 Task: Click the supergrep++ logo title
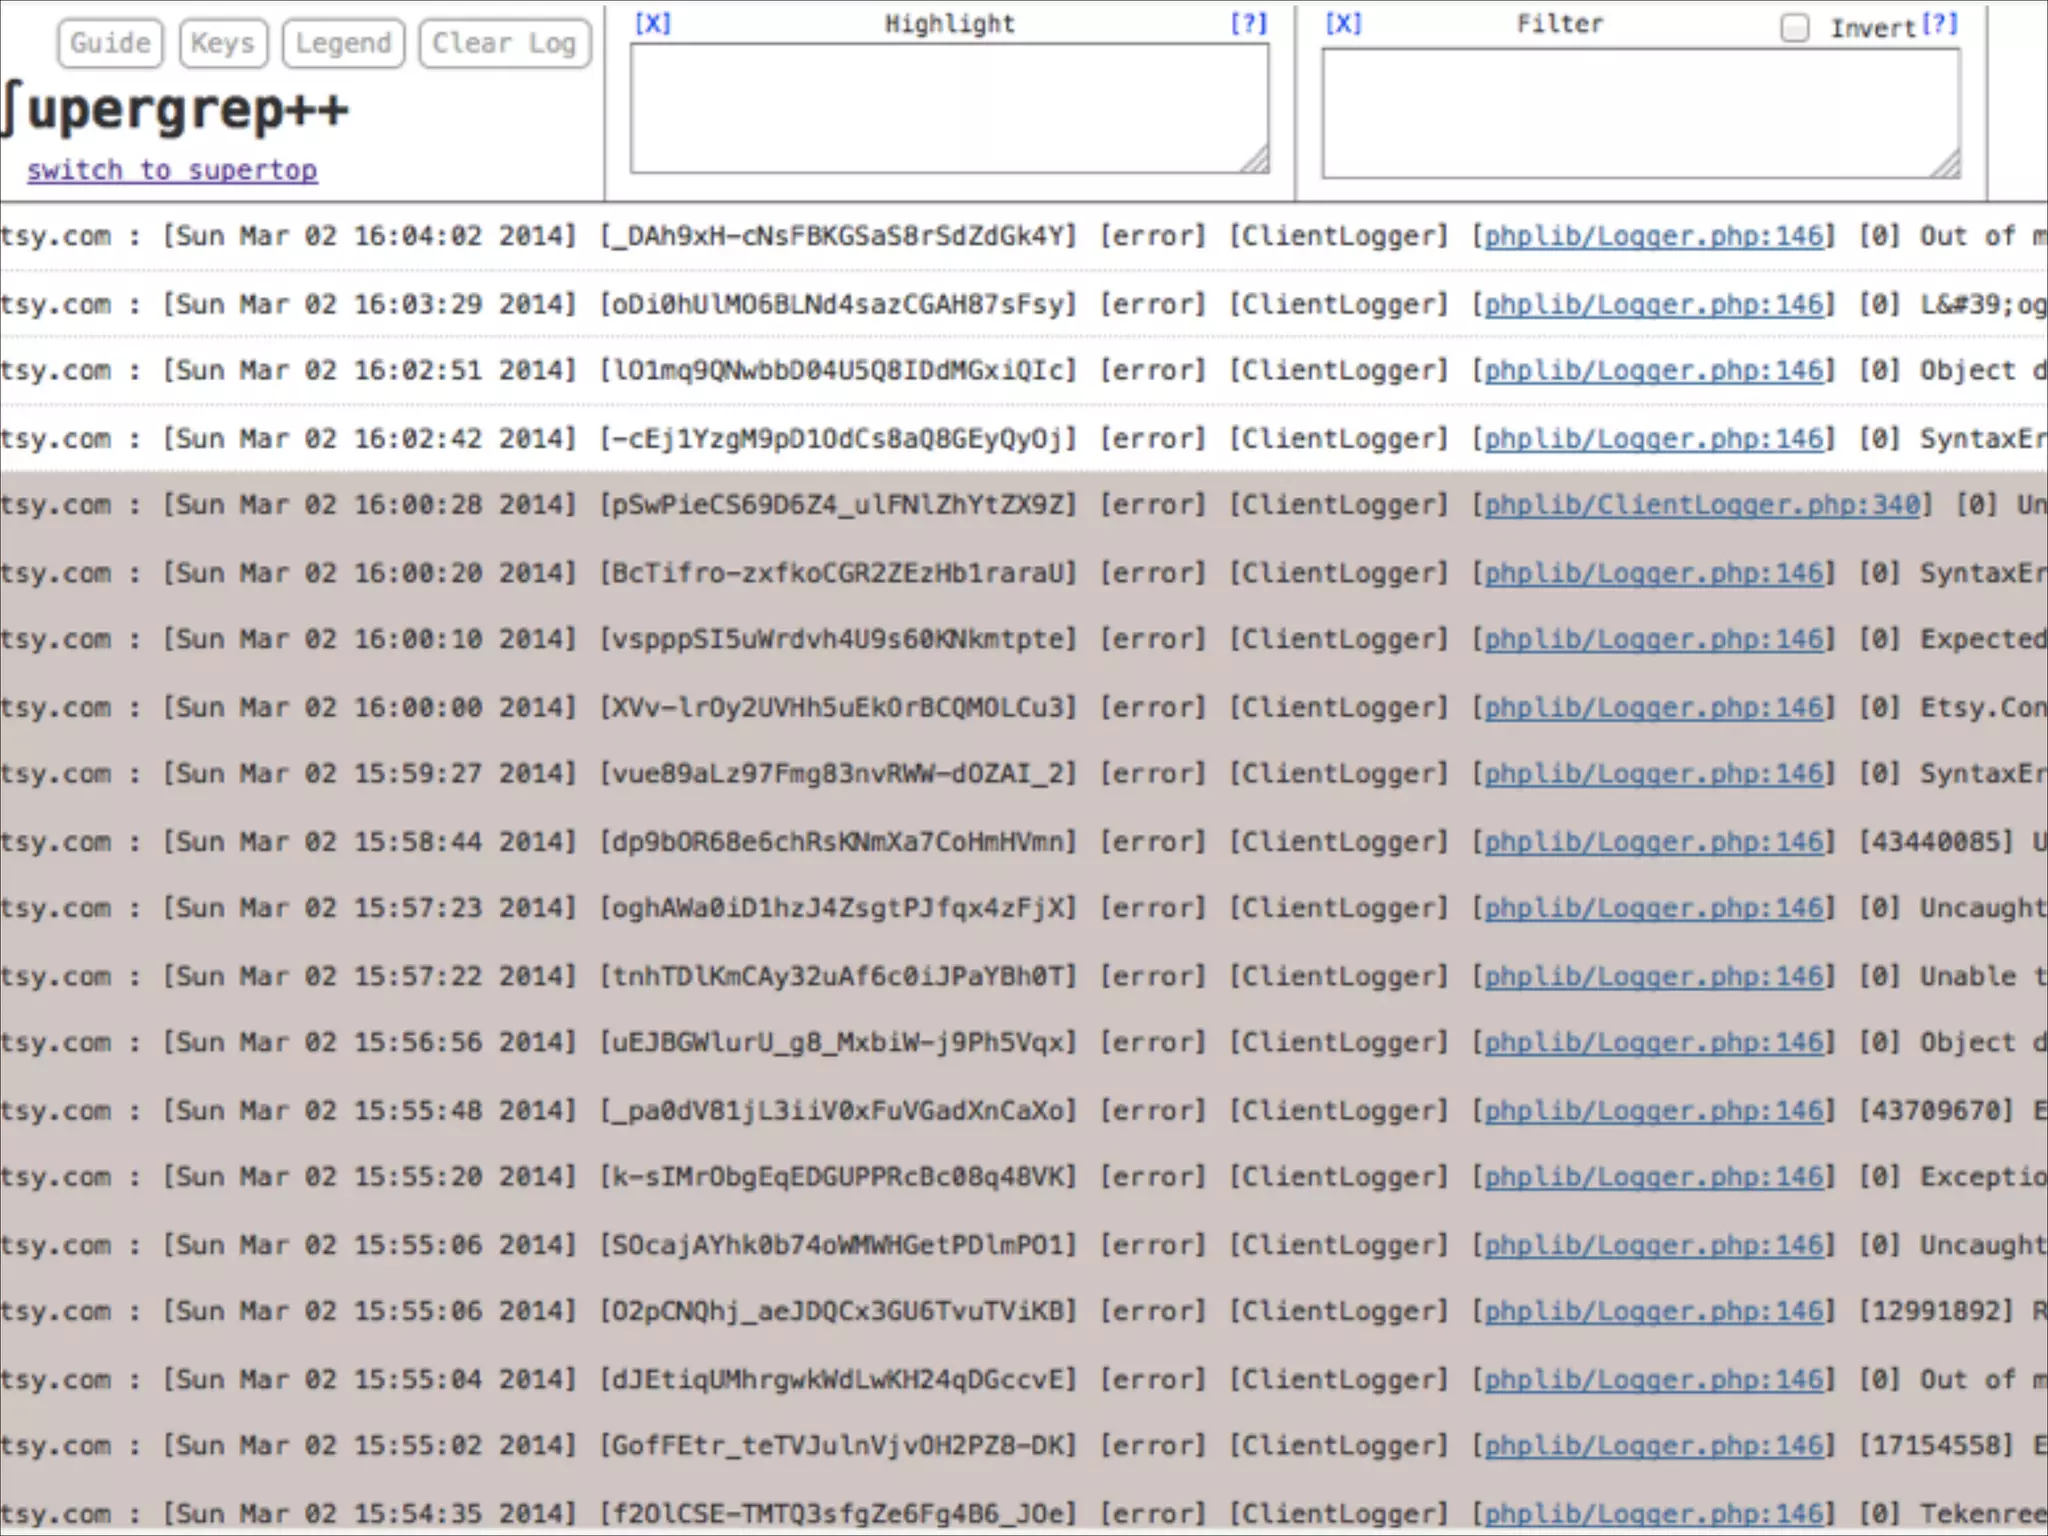(176, 110)
